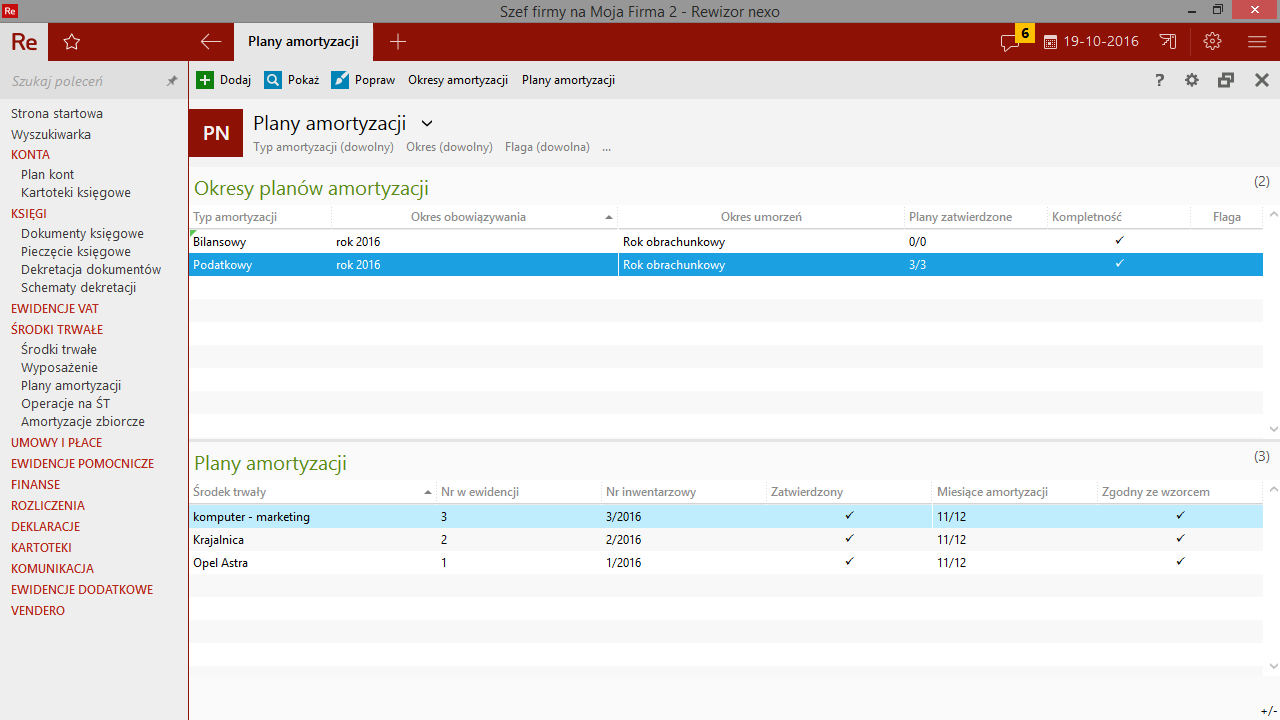Open the hamburger main menu
This screenshot has height=720, width=1280.
coord(1257,42)
